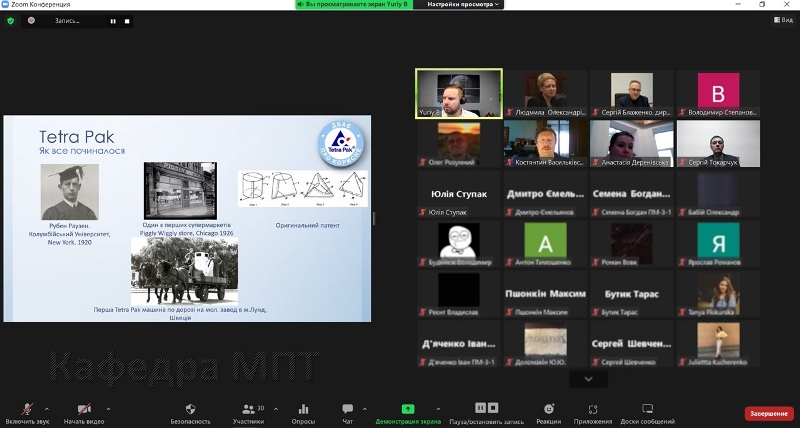Image resolution: width=800 pixels, height=428 pixels.
Task: Open the Чат chat panel
Action: [x=347, y=413]
